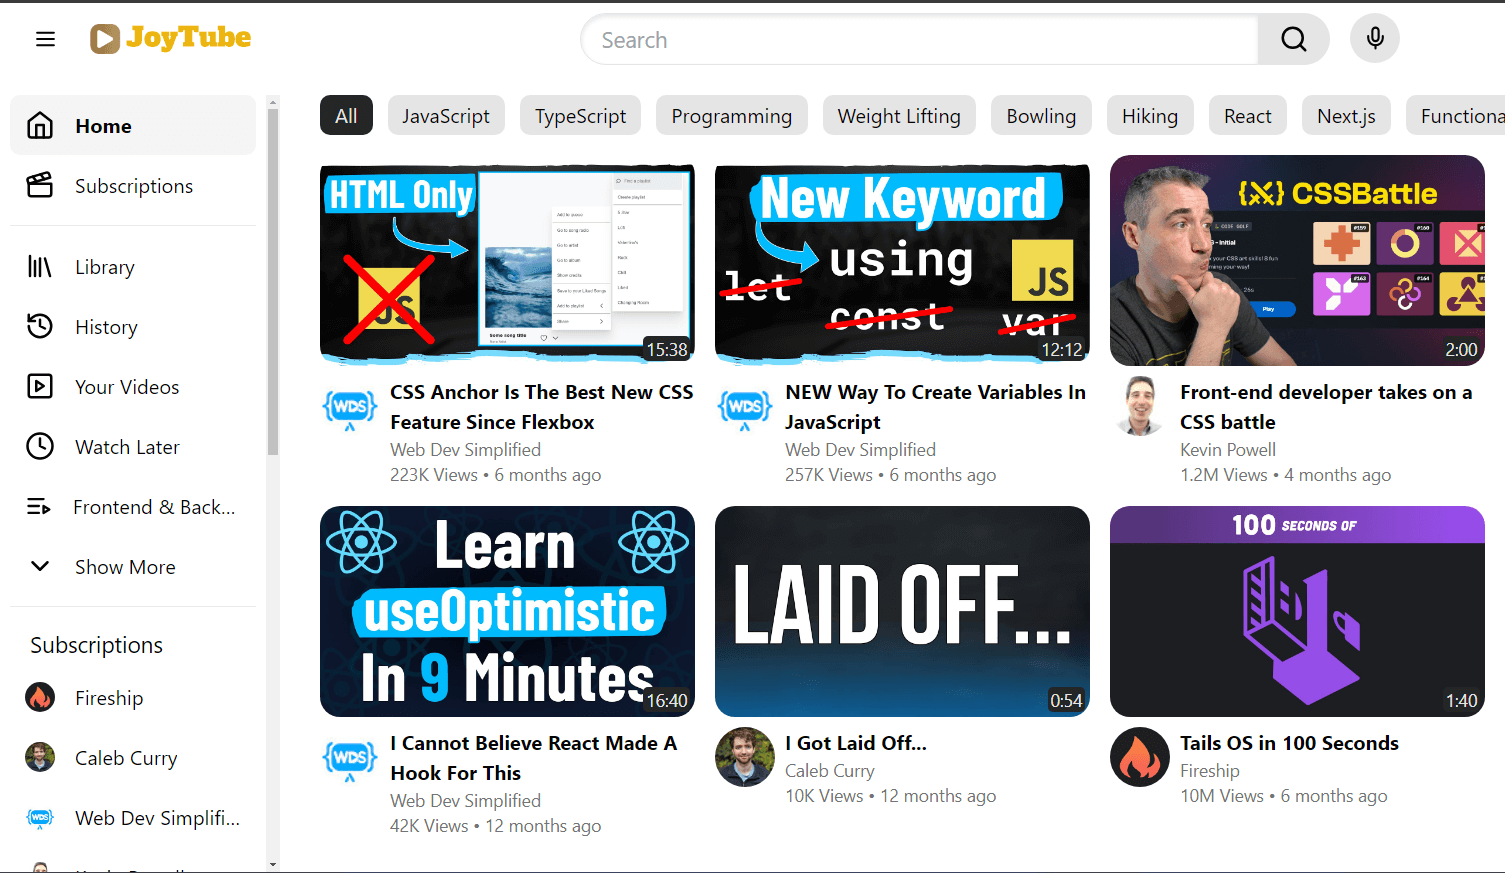Click WDS avatar beside NEW Way video
Image resolution: width=1505 pixels, height=873 pixels.
click(x=745, y=407)
